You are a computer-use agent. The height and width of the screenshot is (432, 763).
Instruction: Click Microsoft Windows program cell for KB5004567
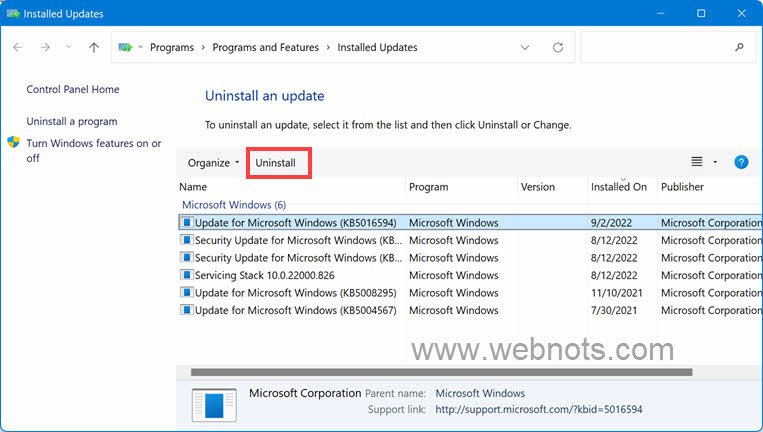[x=454, y=310]
